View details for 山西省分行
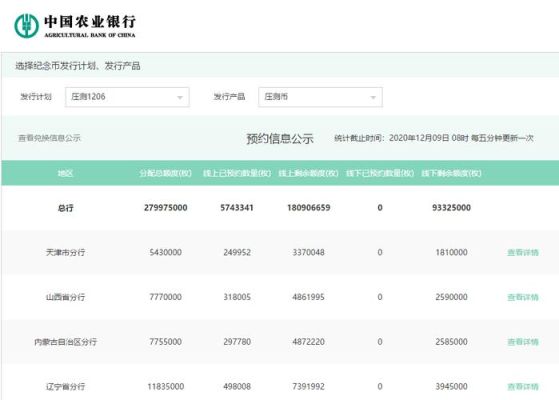Image resolution: width=559 pixels, height=400 pixels. (523, 297)
